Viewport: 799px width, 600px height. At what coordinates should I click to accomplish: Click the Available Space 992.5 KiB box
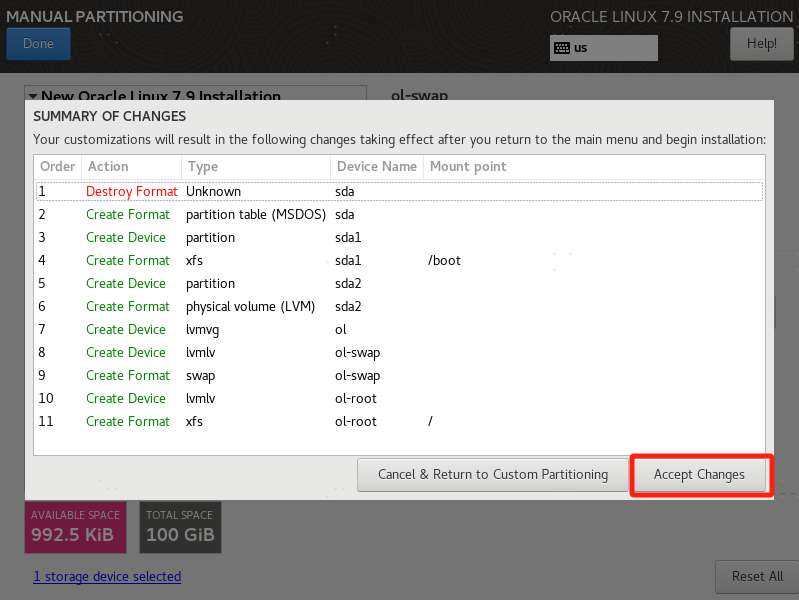76,527
